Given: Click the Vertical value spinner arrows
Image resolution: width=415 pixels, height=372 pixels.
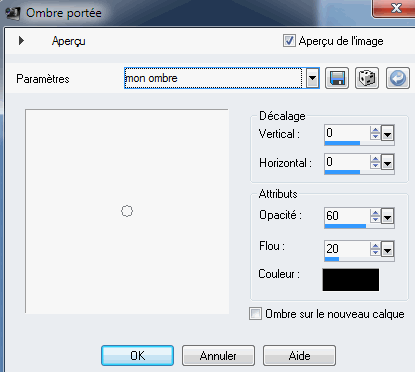Looking at the screenshot, I should click(x=375, y=133).
